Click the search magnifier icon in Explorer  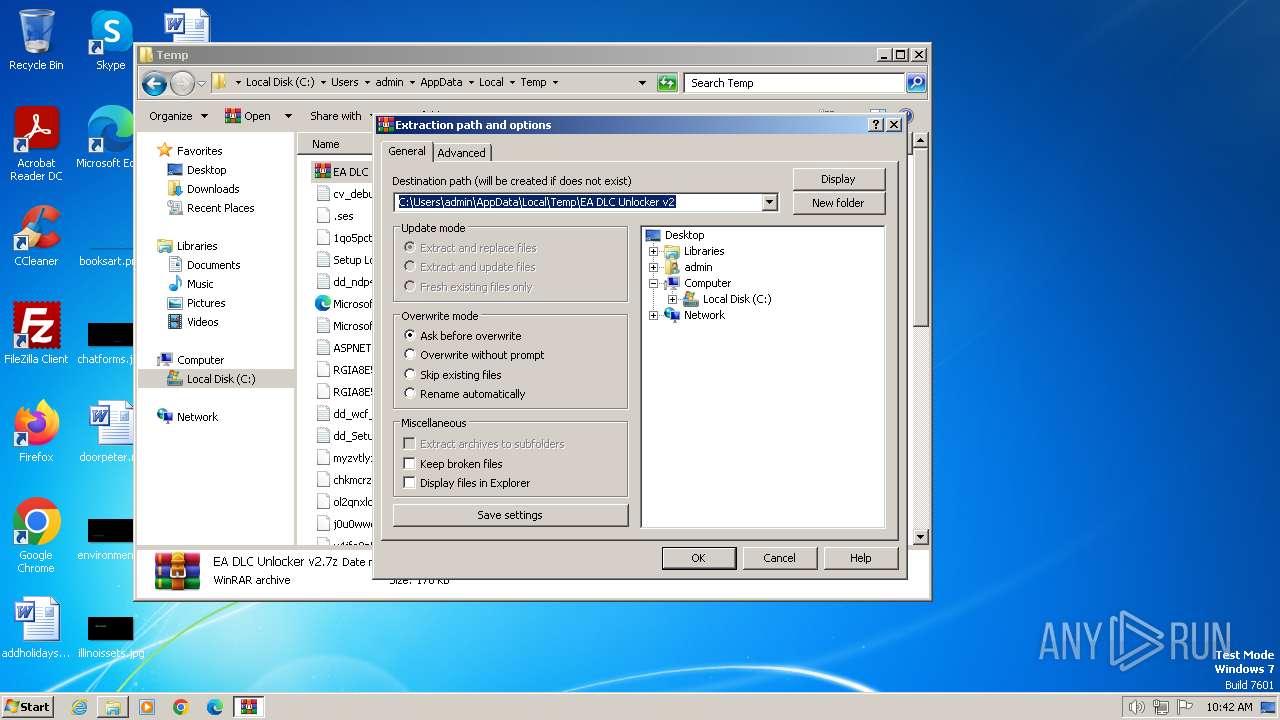coord(915,83)
